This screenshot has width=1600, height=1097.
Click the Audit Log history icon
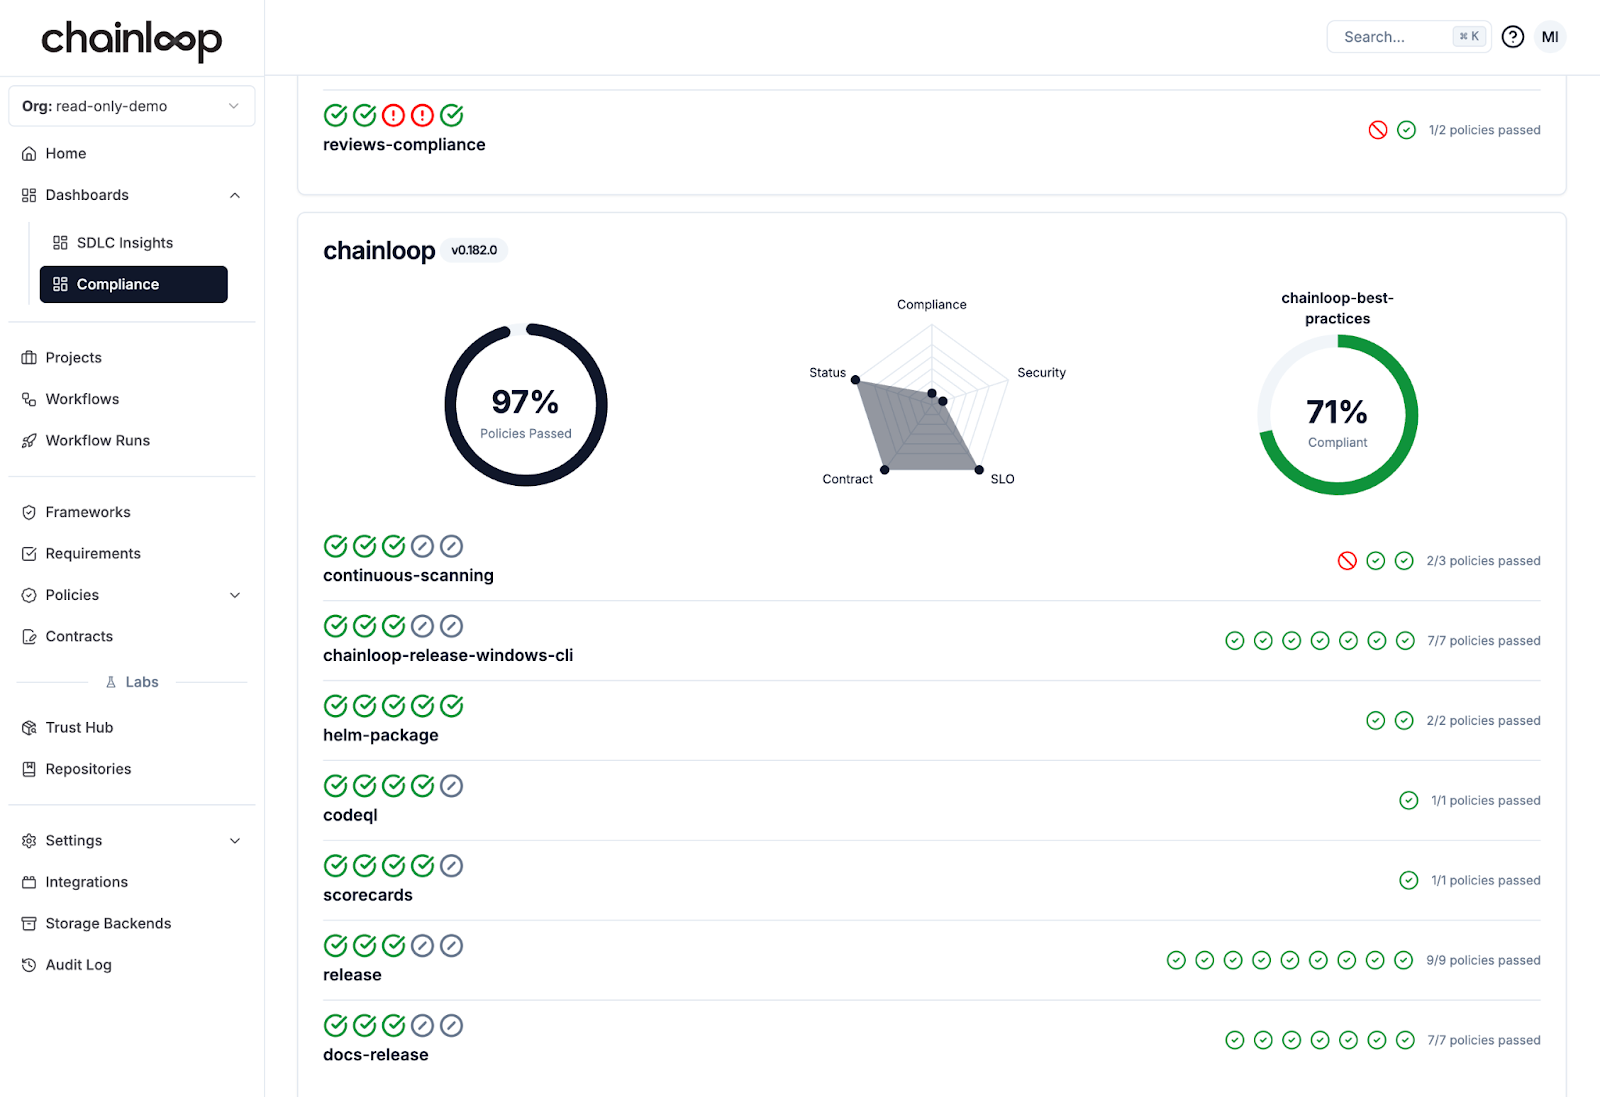[x=29, y=965]
